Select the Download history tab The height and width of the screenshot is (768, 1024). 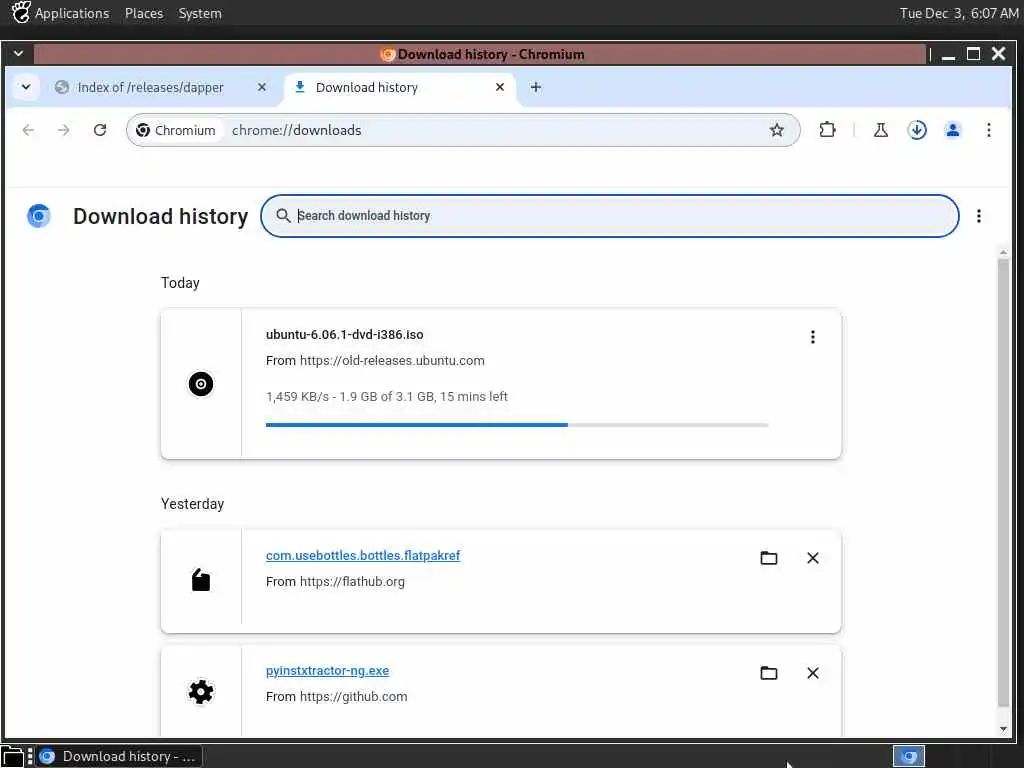click(400, 87)
